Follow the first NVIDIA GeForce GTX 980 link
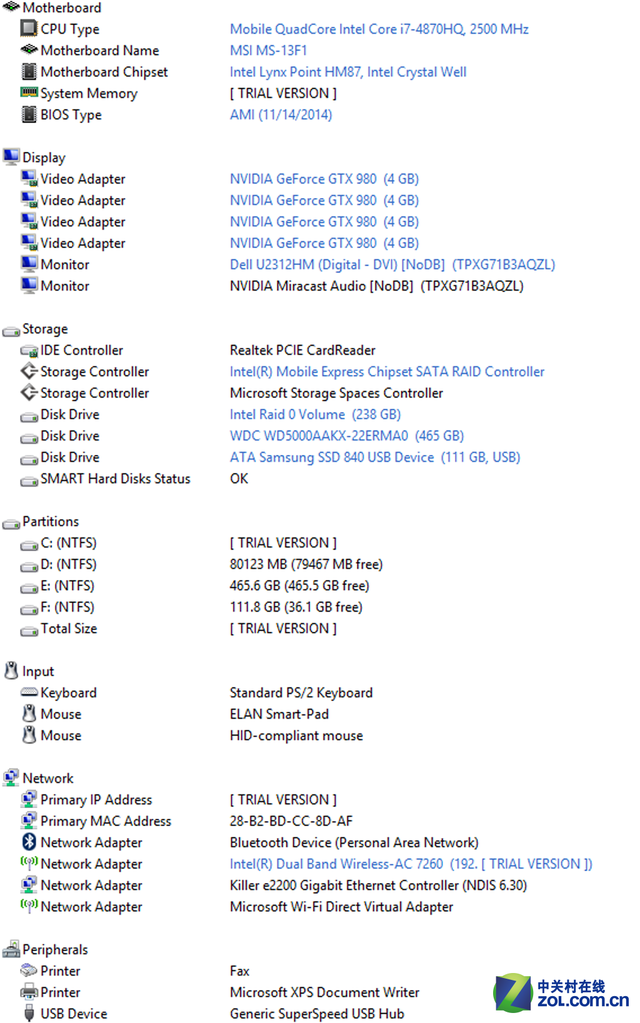 [x=324, y=179]
